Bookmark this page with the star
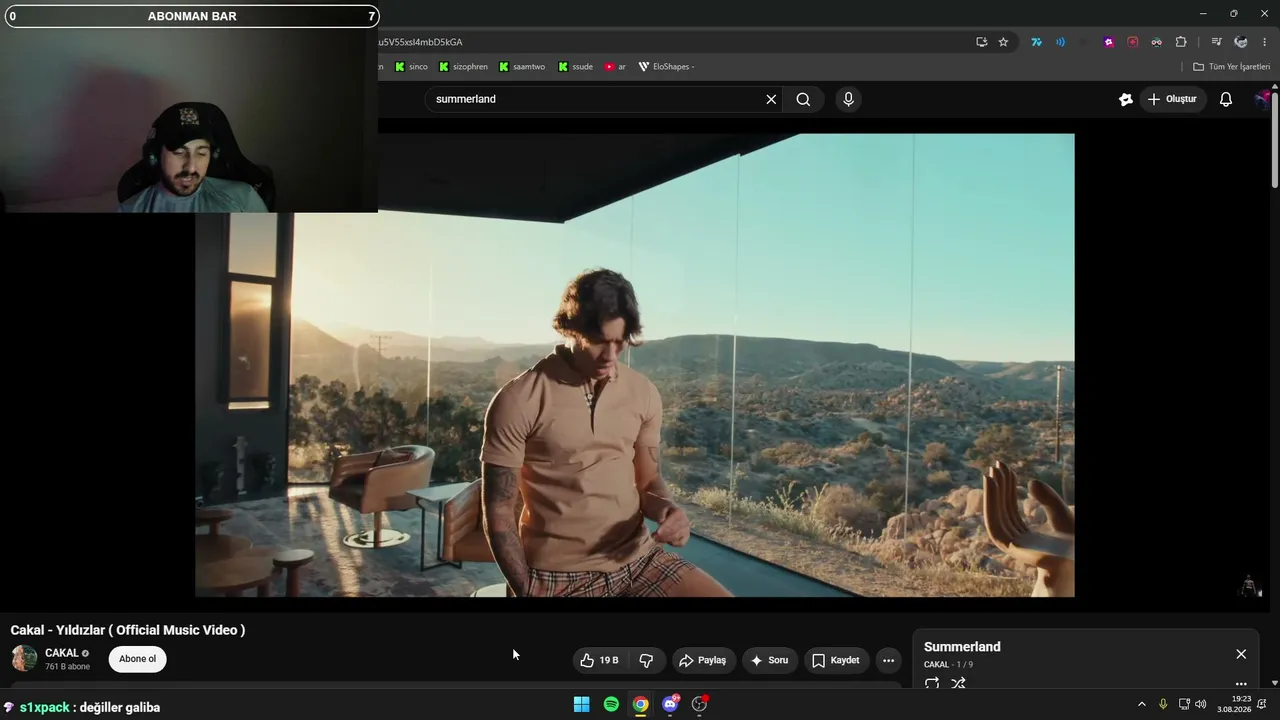 pyautogui.click(x=1003, y=42)
